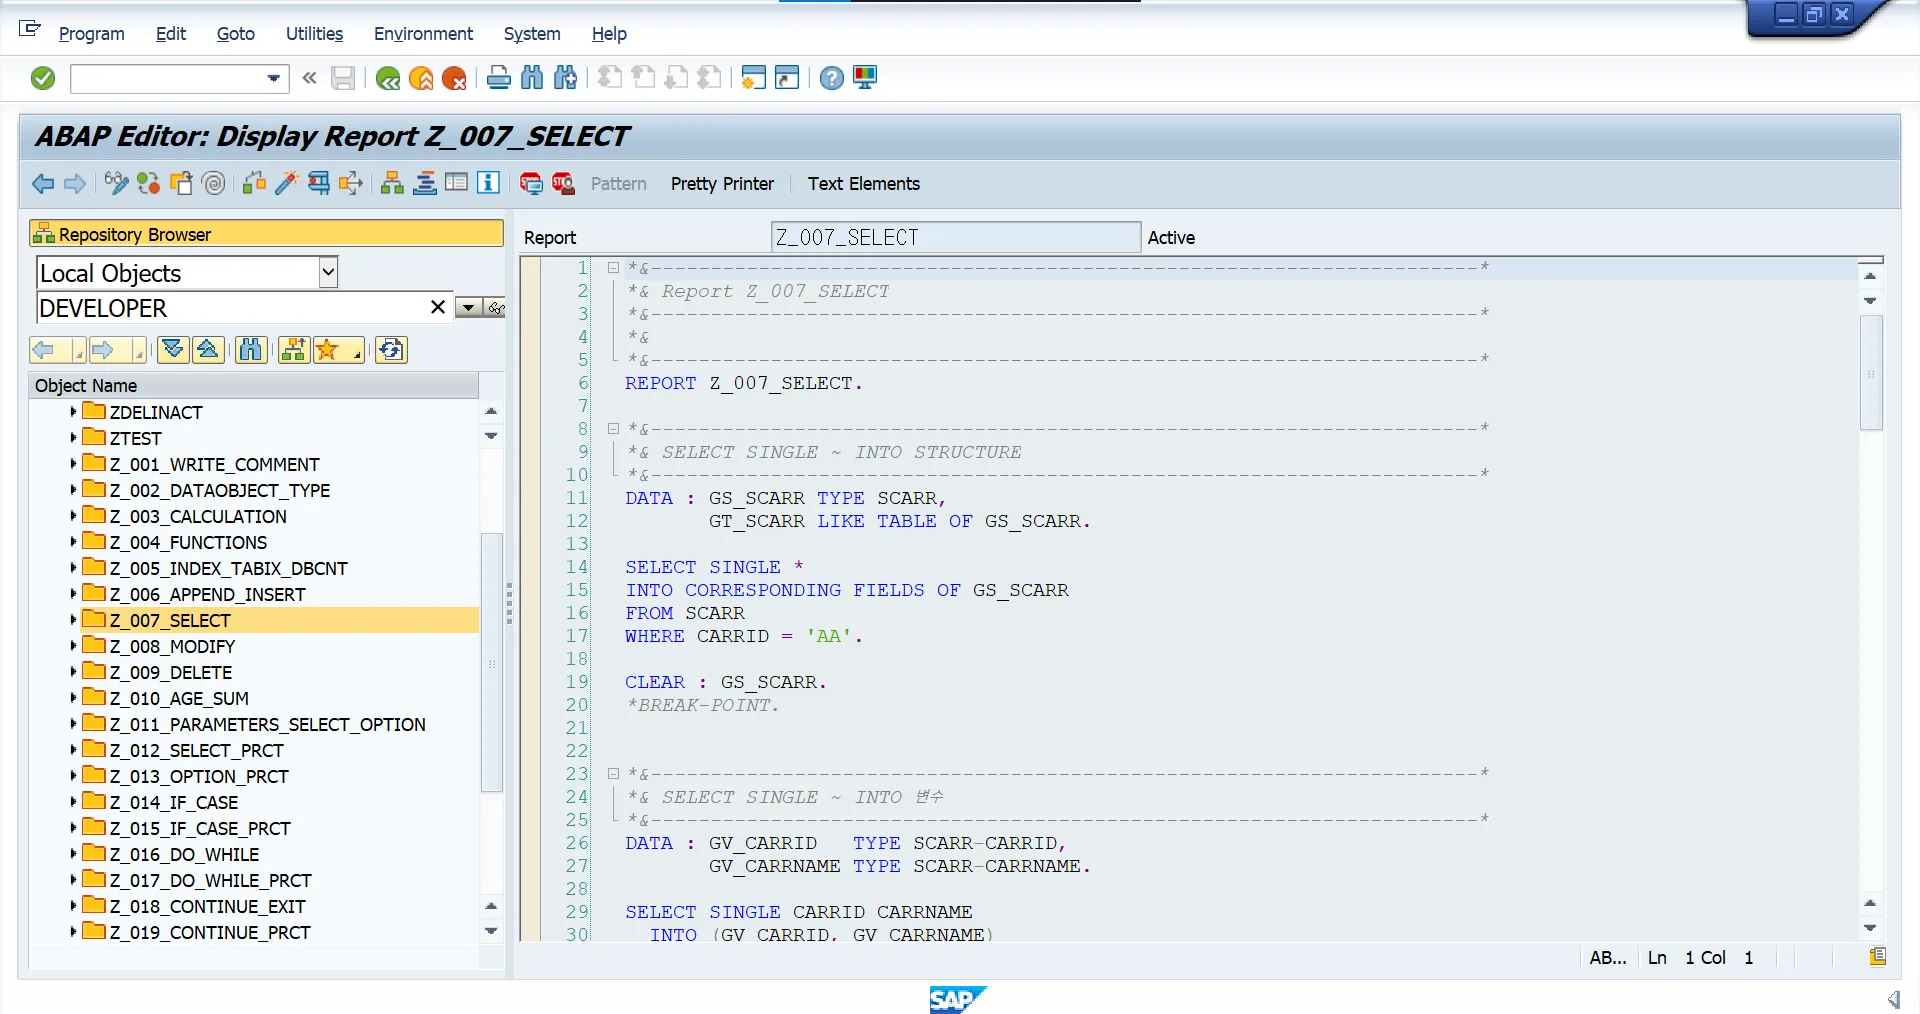Click the green Back navigation icon
This screenshot has height=1014, width=1920.
tap(388, 78)
